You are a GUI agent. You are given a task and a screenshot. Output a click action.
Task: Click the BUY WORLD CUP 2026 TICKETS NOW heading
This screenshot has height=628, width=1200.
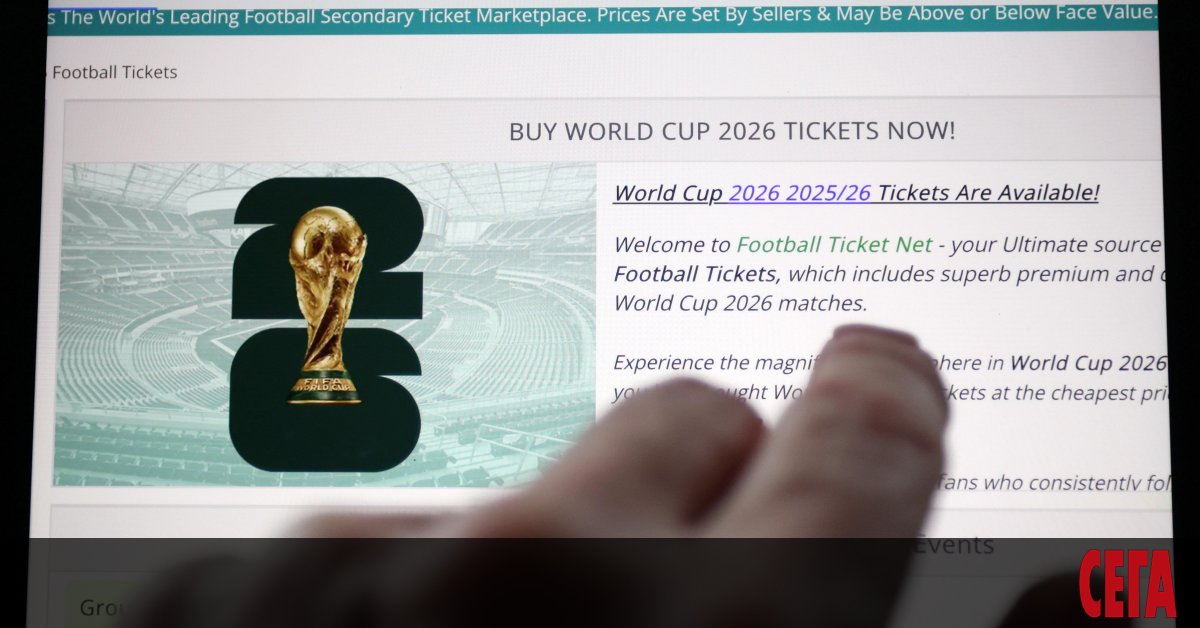pos(732,131)
